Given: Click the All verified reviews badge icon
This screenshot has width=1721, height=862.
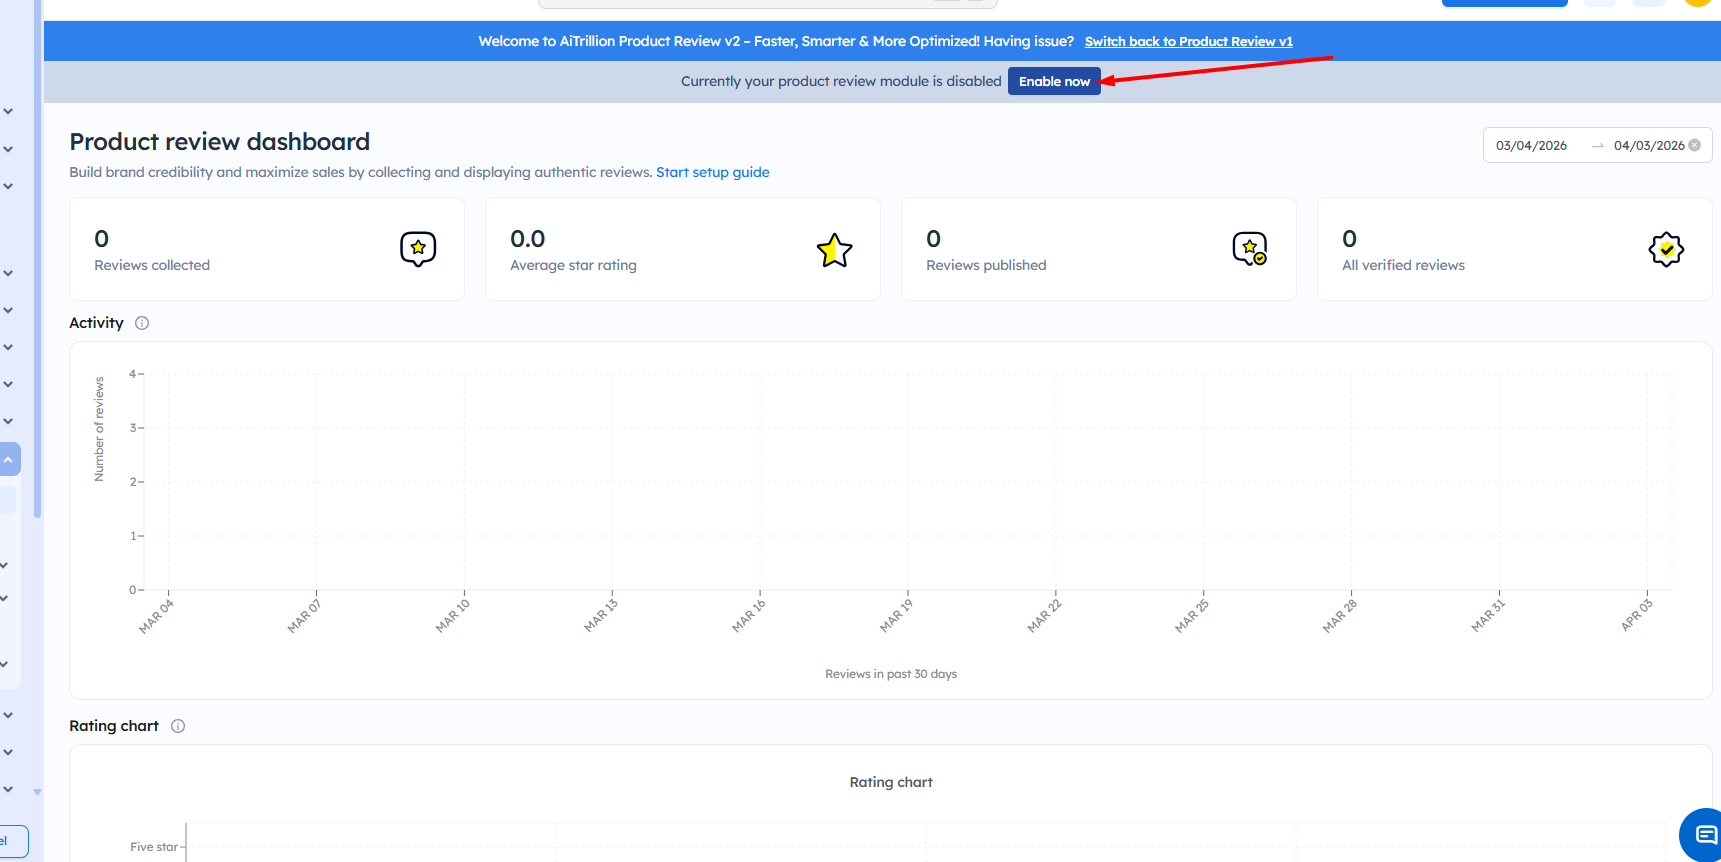Looking at the screenshot, I should click(1666, 249).
